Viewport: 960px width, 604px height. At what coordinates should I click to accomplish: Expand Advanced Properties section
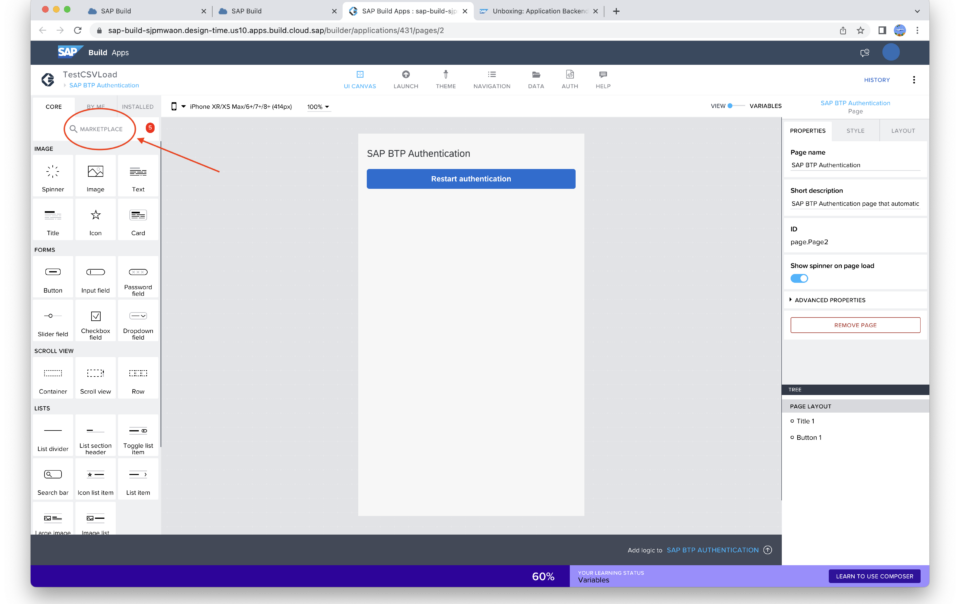pyautogui.click(x=828, y=300)
